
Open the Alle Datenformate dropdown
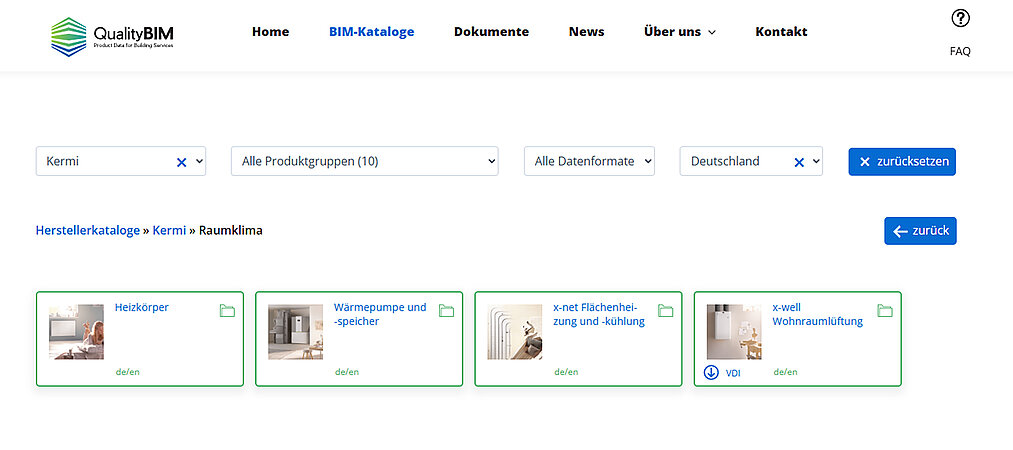[589, 161]
